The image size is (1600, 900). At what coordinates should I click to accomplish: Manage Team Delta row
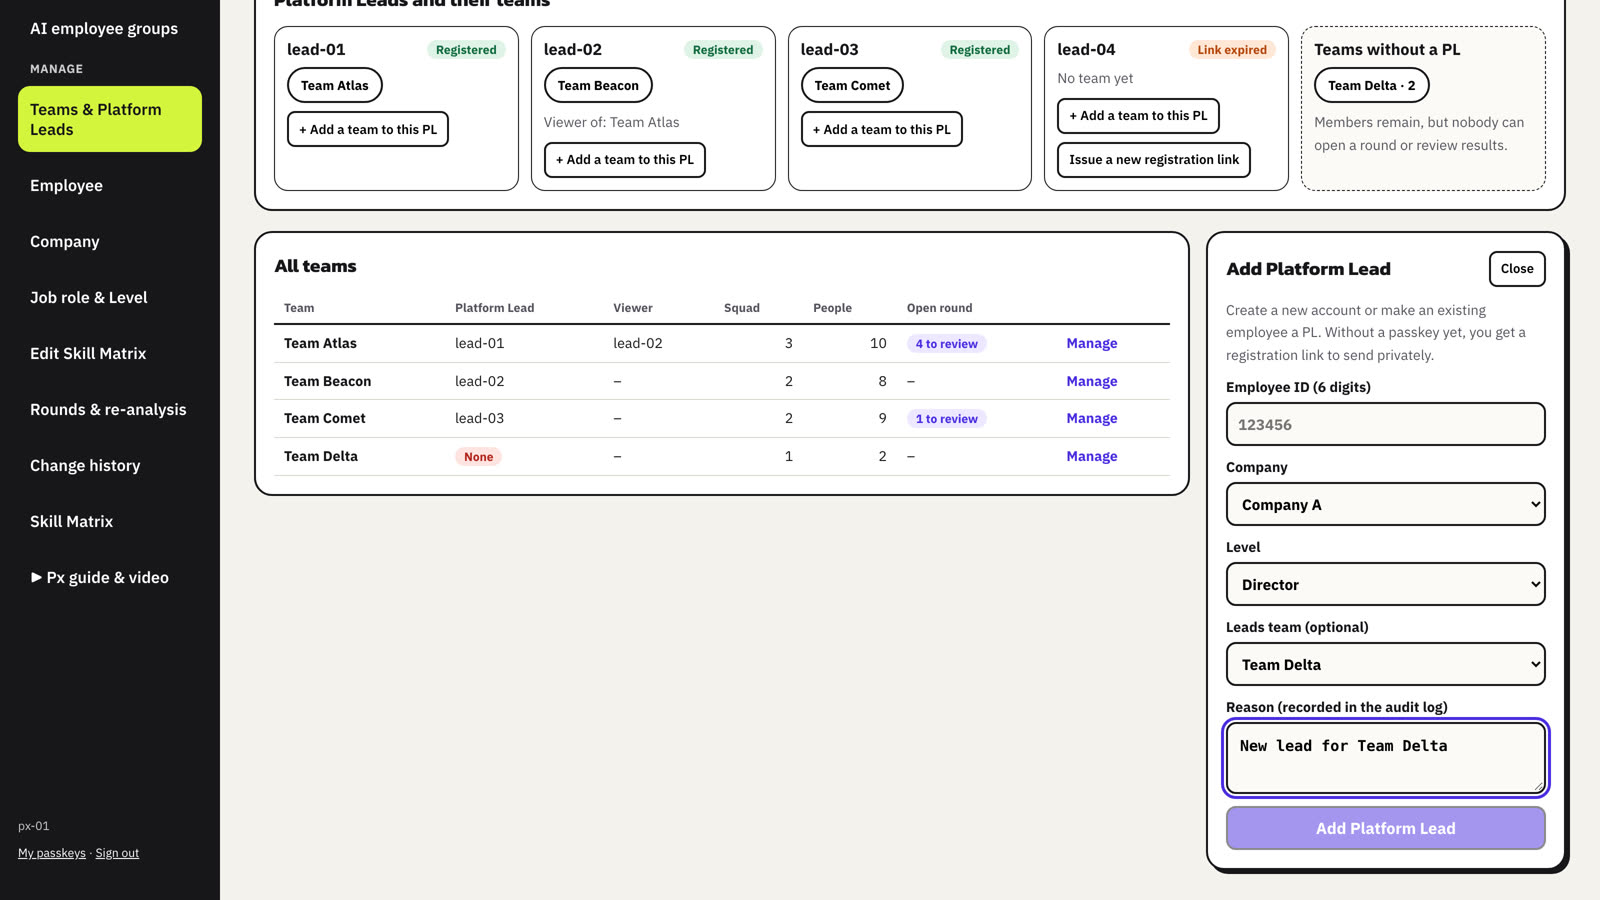tap(1092, 456)
